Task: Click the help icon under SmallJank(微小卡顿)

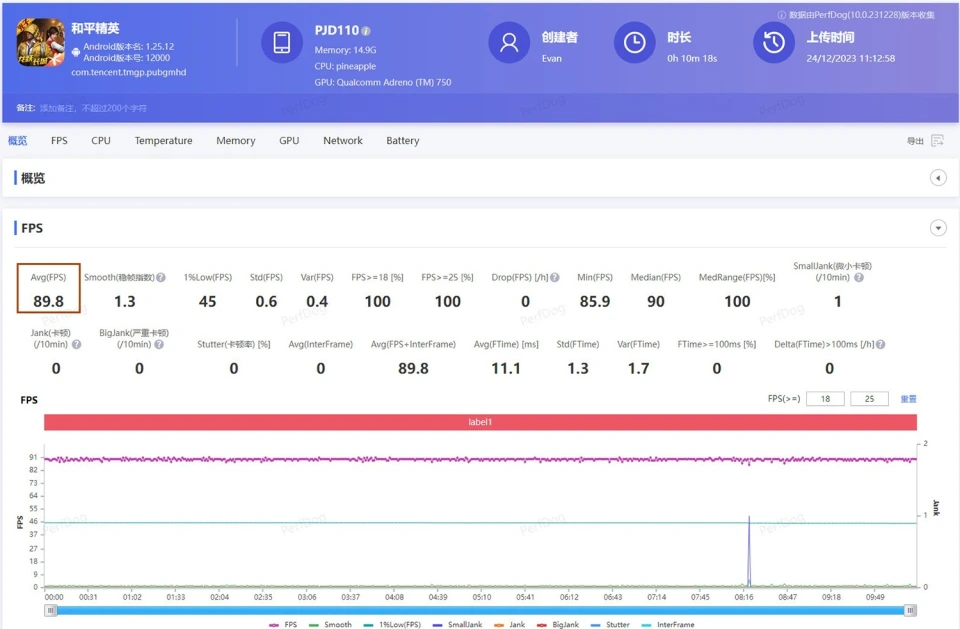Action: (859, 277)
